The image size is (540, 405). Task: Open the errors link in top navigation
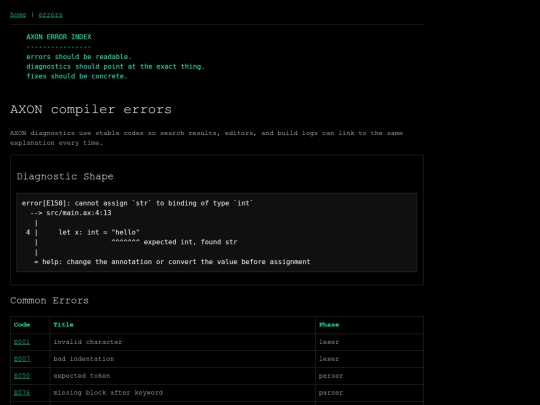point(50,15)
